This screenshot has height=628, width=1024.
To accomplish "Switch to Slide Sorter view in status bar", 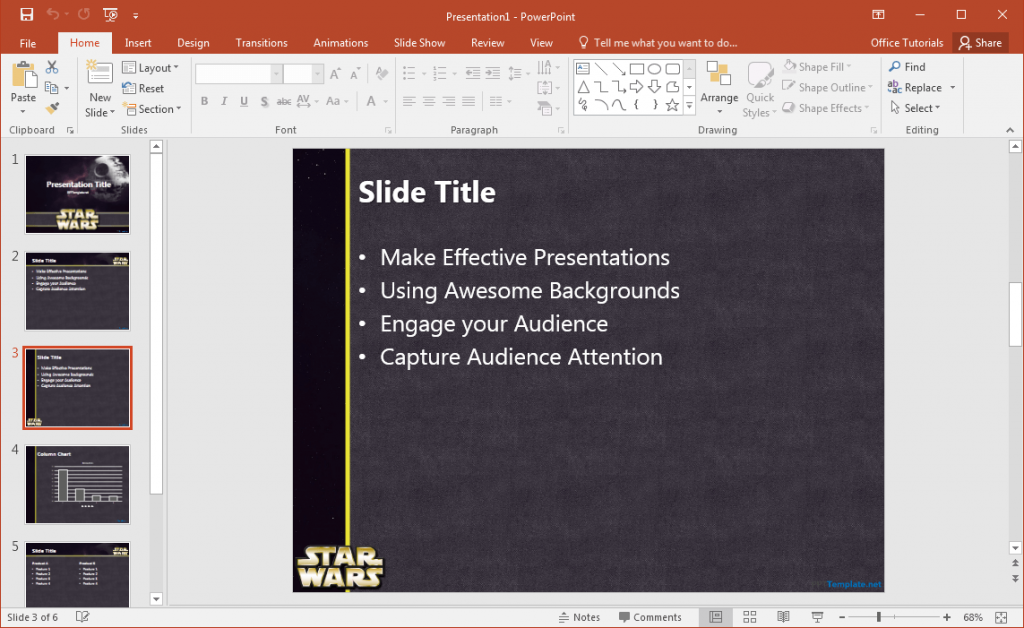I will pyautogui.click(x=749, y=617).
